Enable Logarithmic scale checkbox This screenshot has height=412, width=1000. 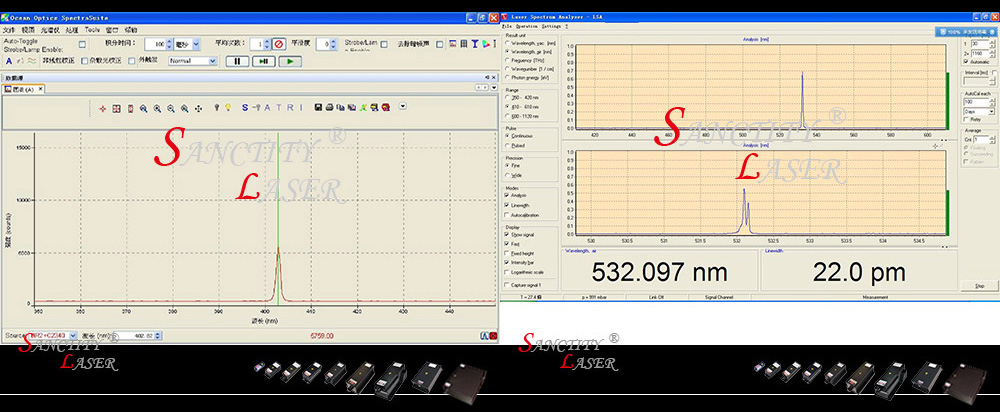506,272
